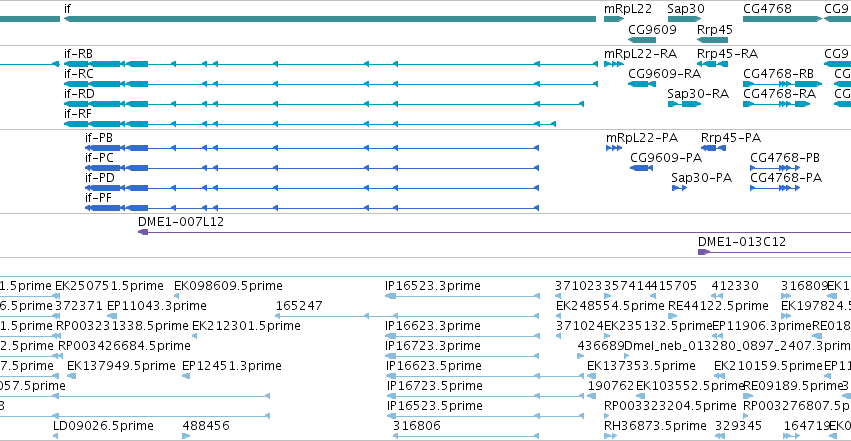Image resolution: width=851 pixels, height=441 pixels.
Task: Click EST EP11043.3prime
Action: click(156, 306)
